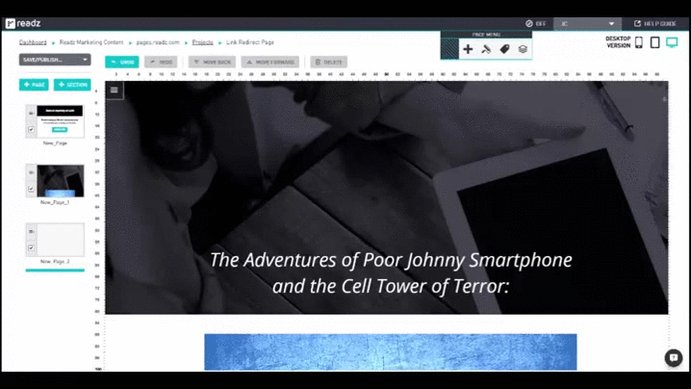The image size is (691, 389).
Task: Open the settings icon for New_Page thumbnail
Action: (31, 113)
